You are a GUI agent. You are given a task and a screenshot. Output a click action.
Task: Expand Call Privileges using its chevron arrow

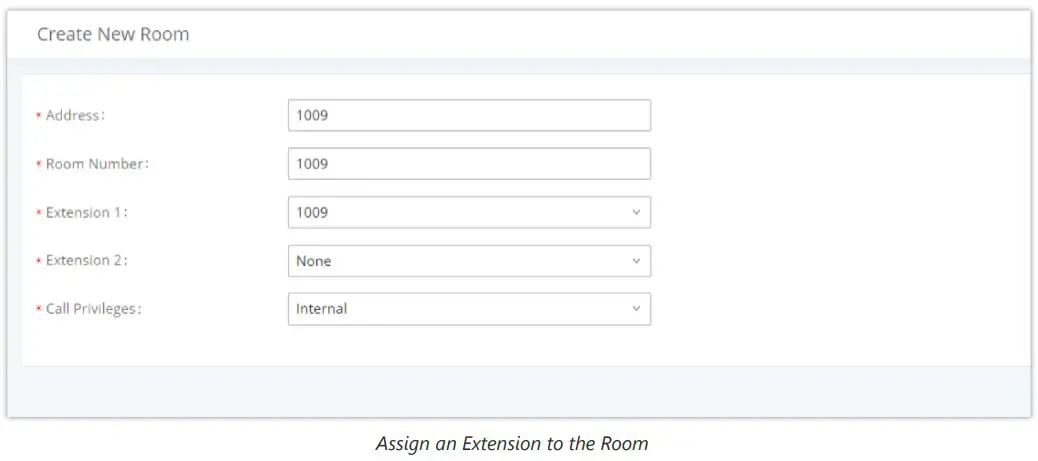tap(636, 309)
